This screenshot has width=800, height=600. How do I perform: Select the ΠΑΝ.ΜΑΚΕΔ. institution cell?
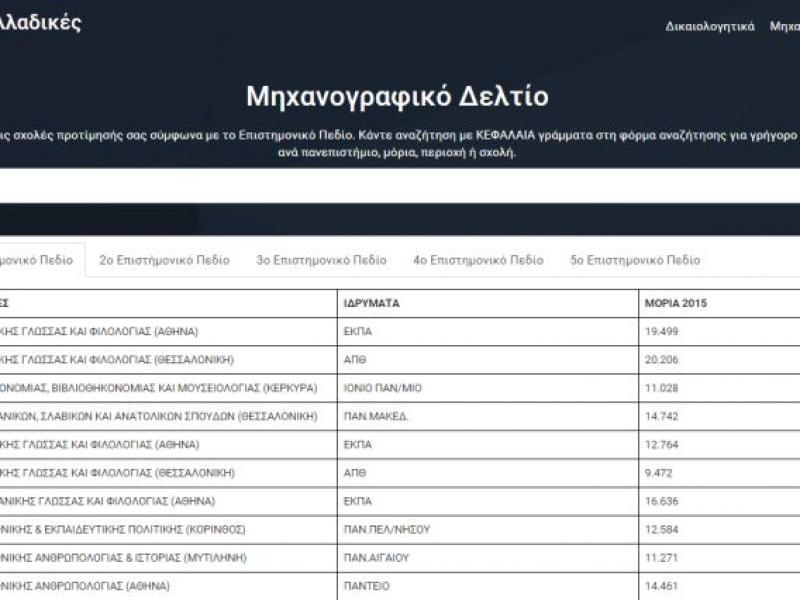376,415
